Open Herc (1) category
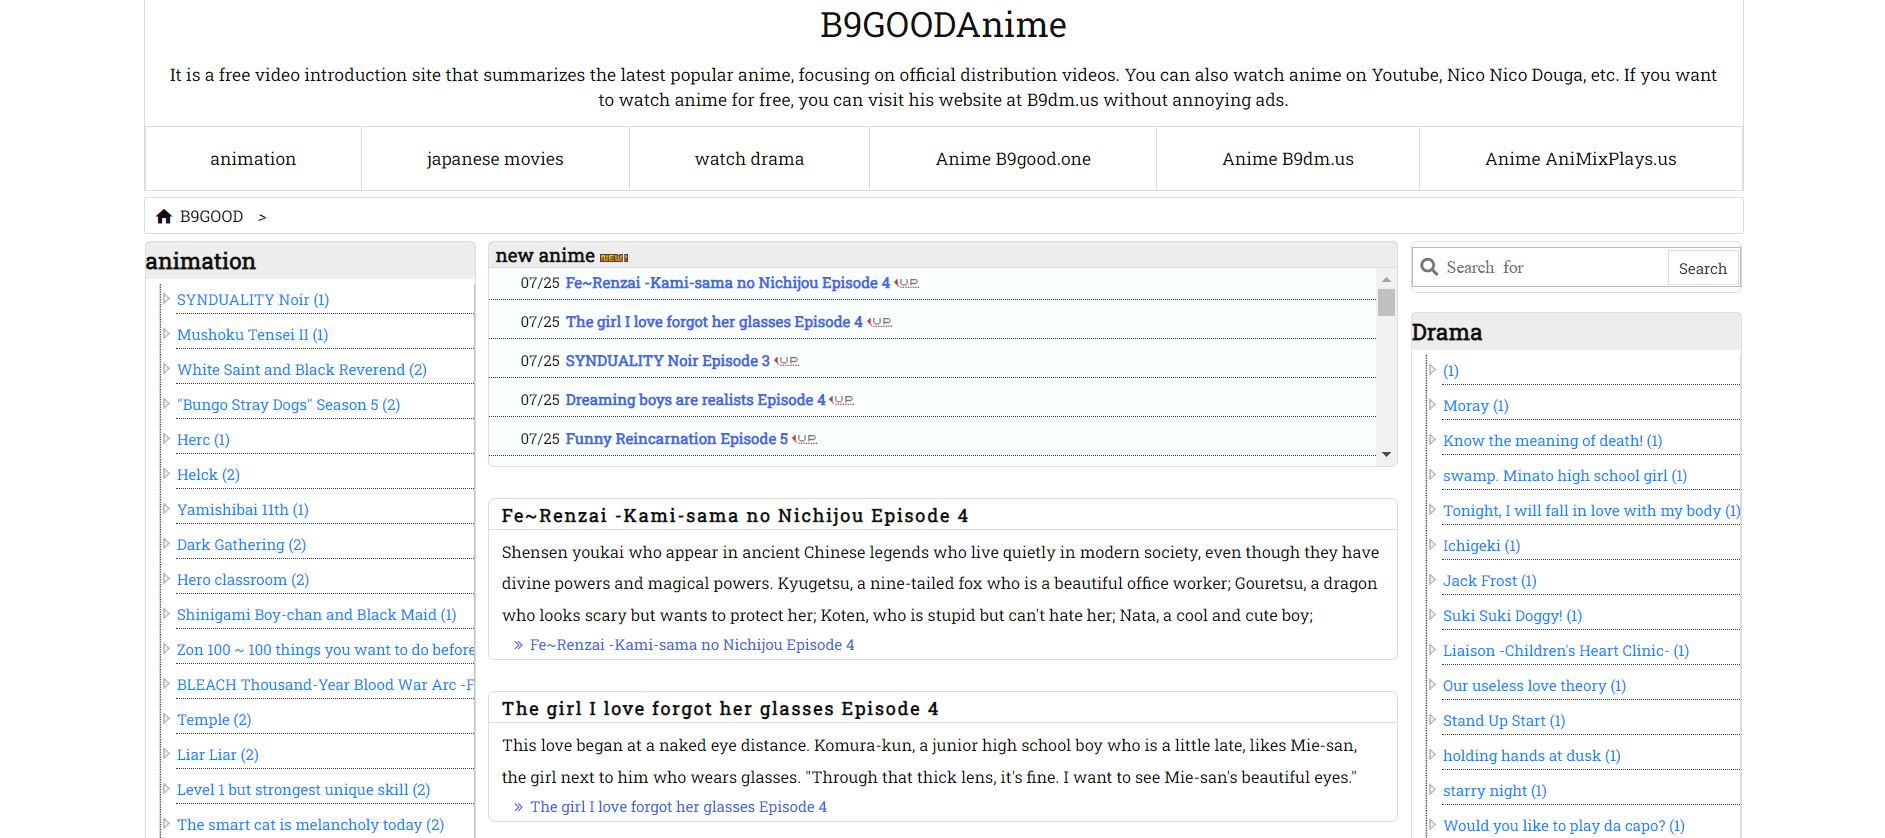Screen dimensions: 1885x838 tap(203, 439)
